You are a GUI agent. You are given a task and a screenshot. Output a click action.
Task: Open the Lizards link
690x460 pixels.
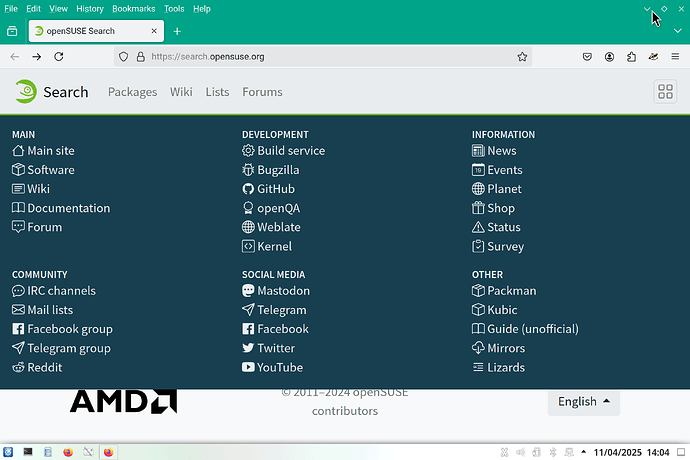pos(499,368)
